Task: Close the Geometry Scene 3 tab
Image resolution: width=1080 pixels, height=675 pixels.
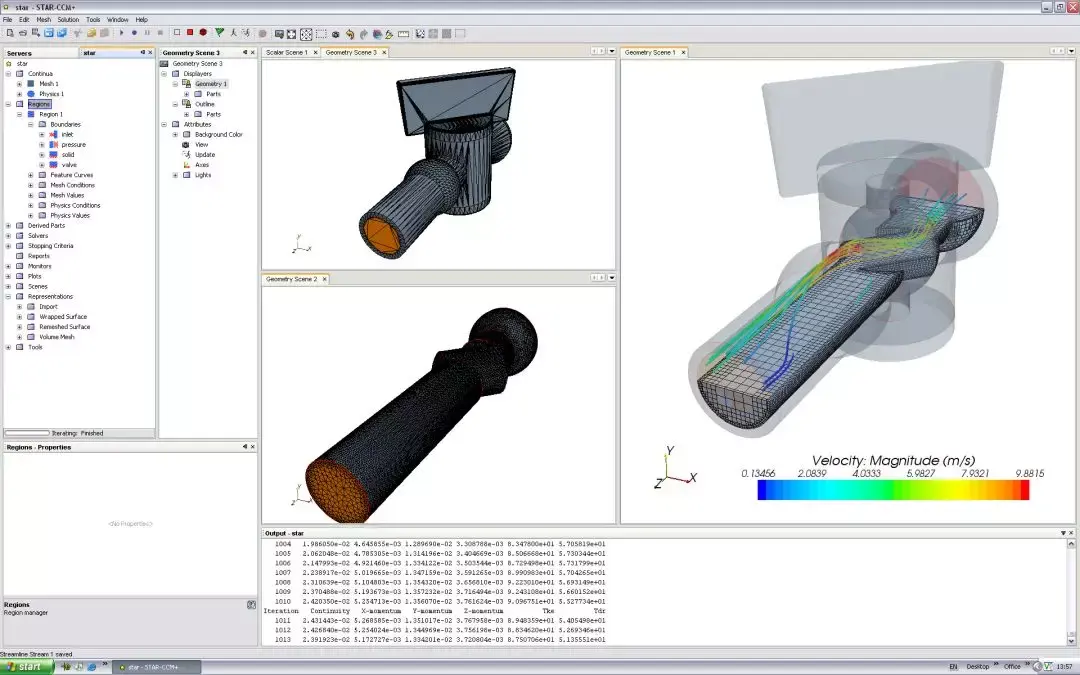Action: click(x=384, y=52)
